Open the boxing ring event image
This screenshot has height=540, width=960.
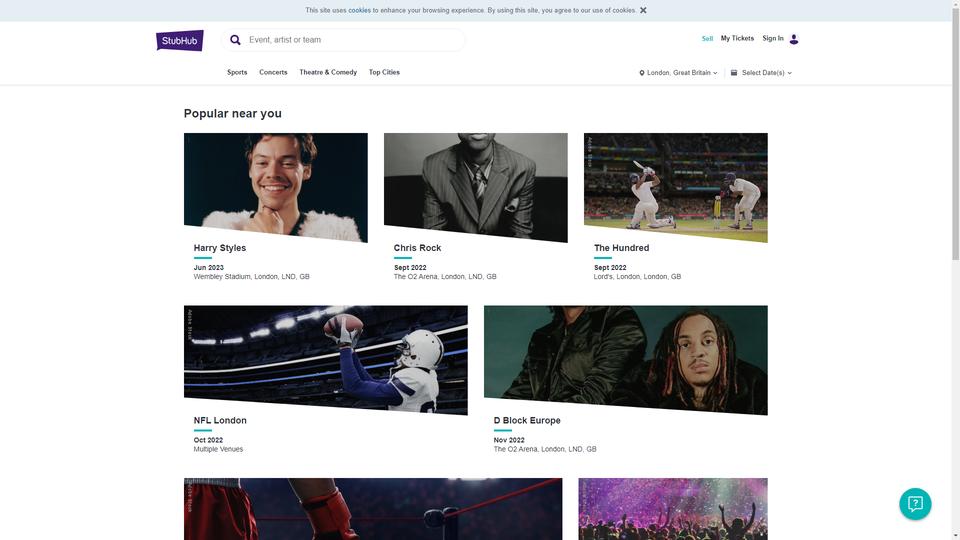click(373, 509)
